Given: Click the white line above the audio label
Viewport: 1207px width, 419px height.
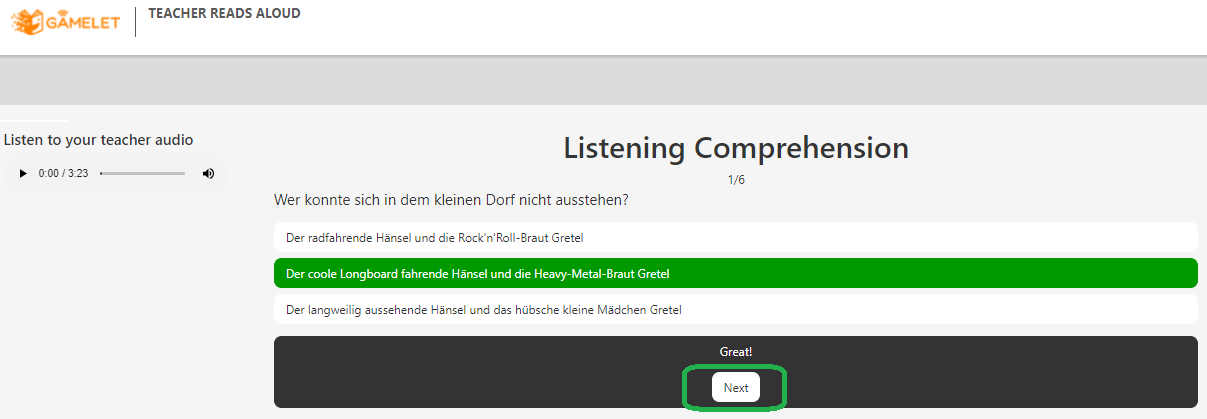Looking at the screenshot, I should [x=34, y=120].
